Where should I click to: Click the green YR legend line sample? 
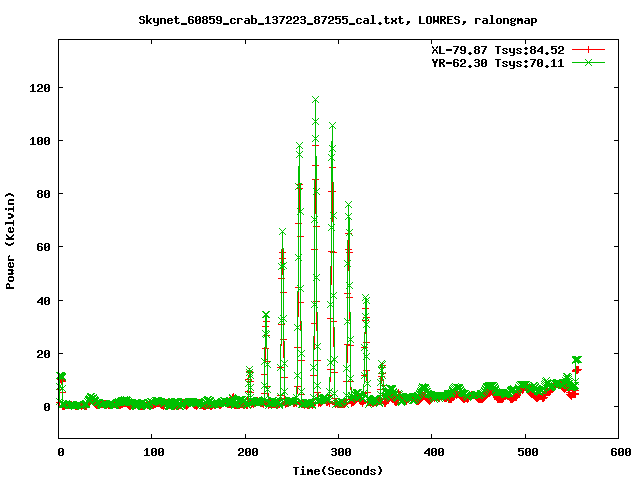point(588,62)
